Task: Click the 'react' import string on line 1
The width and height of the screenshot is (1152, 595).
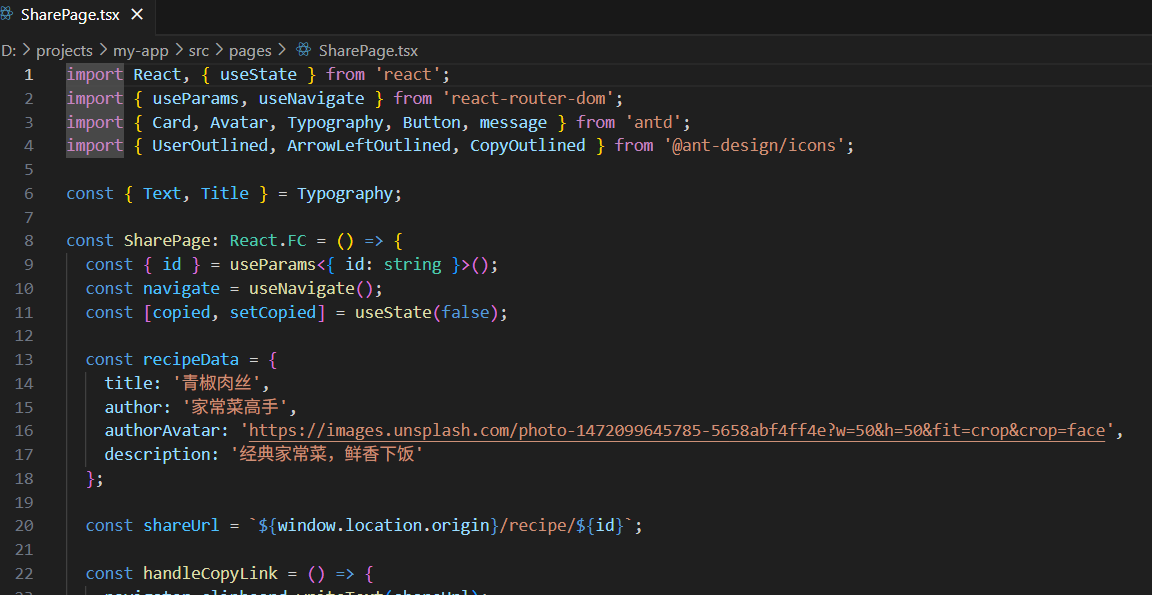Action: tap(408, 74)
